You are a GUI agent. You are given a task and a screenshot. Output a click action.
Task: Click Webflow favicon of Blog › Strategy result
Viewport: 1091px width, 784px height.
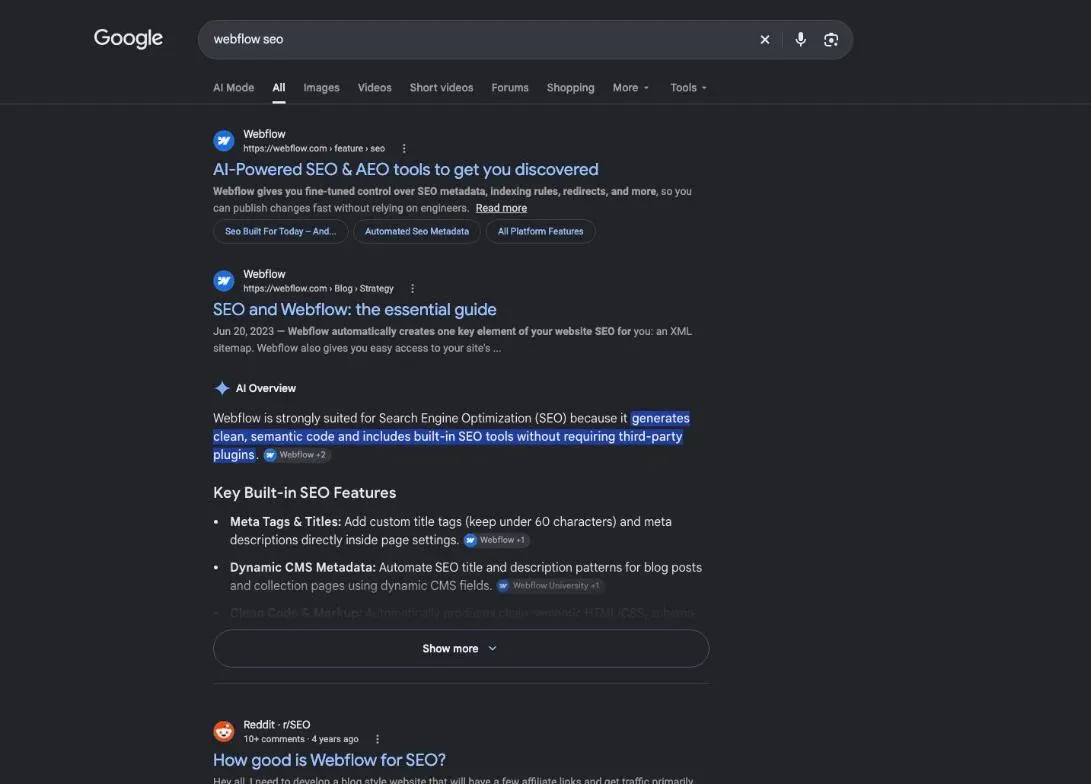pos(223,281)
